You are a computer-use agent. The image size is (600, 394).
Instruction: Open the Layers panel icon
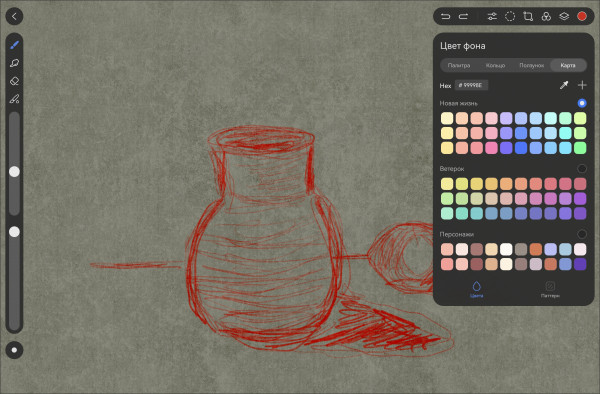[564, 16]
